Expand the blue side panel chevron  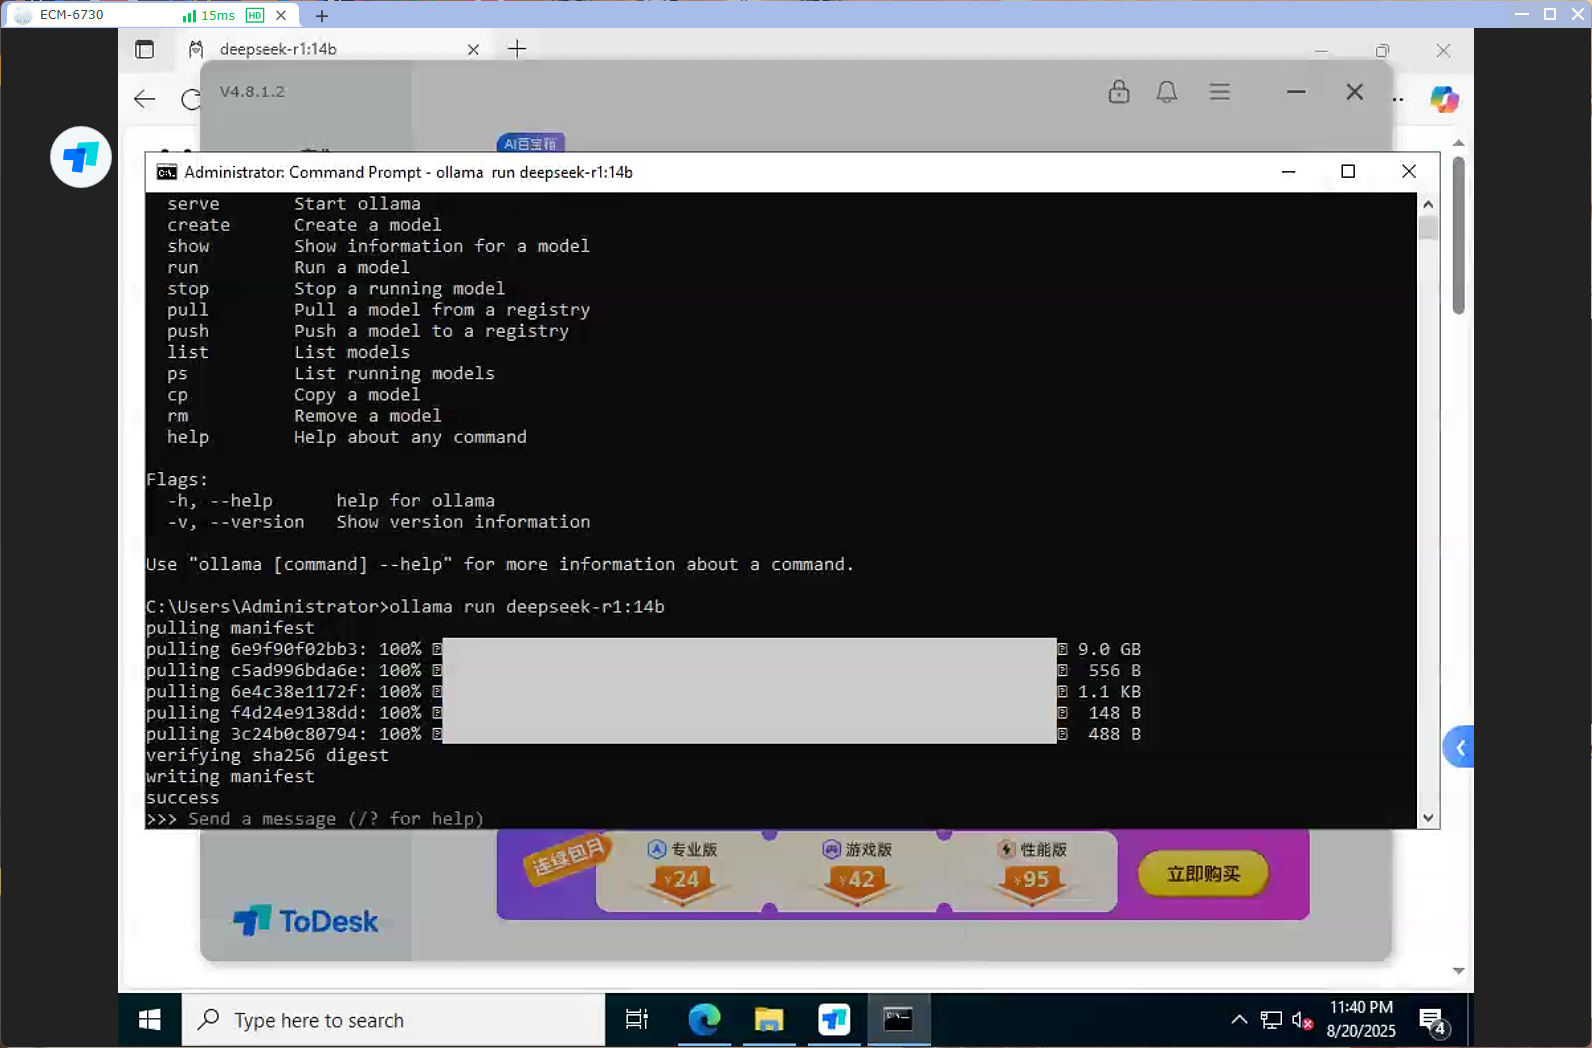point(1459,747)
